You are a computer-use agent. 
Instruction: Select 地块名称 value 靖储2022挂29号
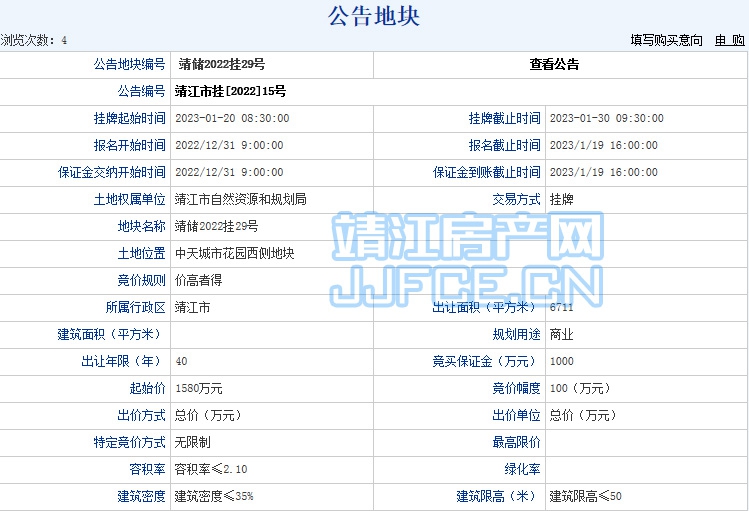pos(216,226)
